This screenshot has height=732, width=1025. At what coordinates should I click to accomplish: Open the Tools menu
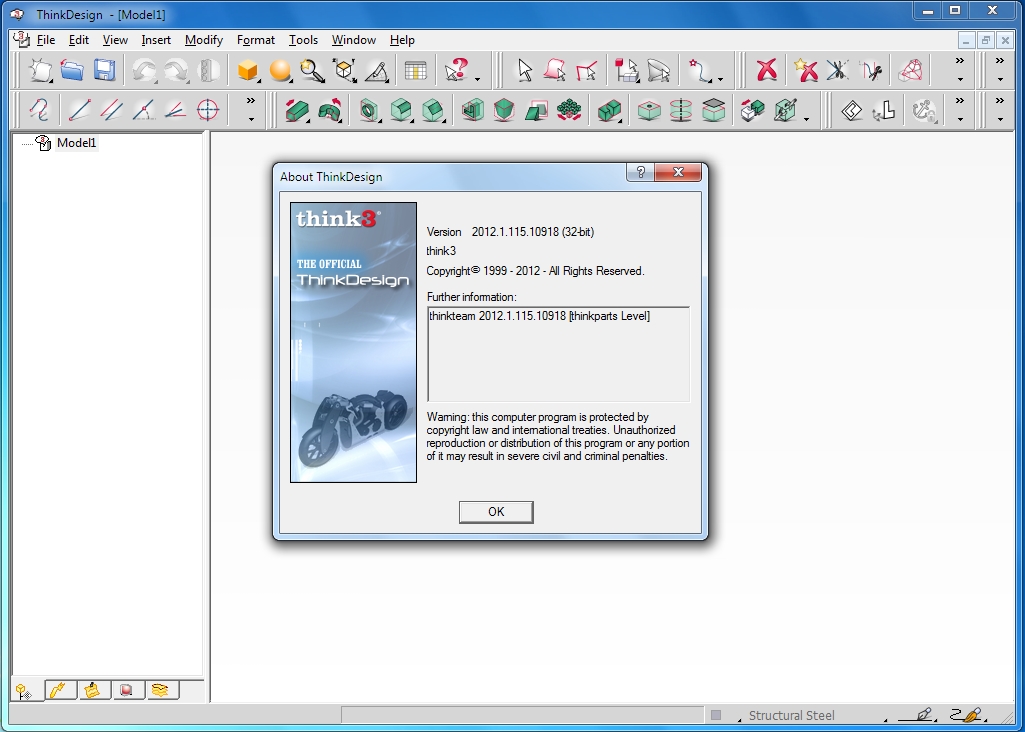pos(303,40)
